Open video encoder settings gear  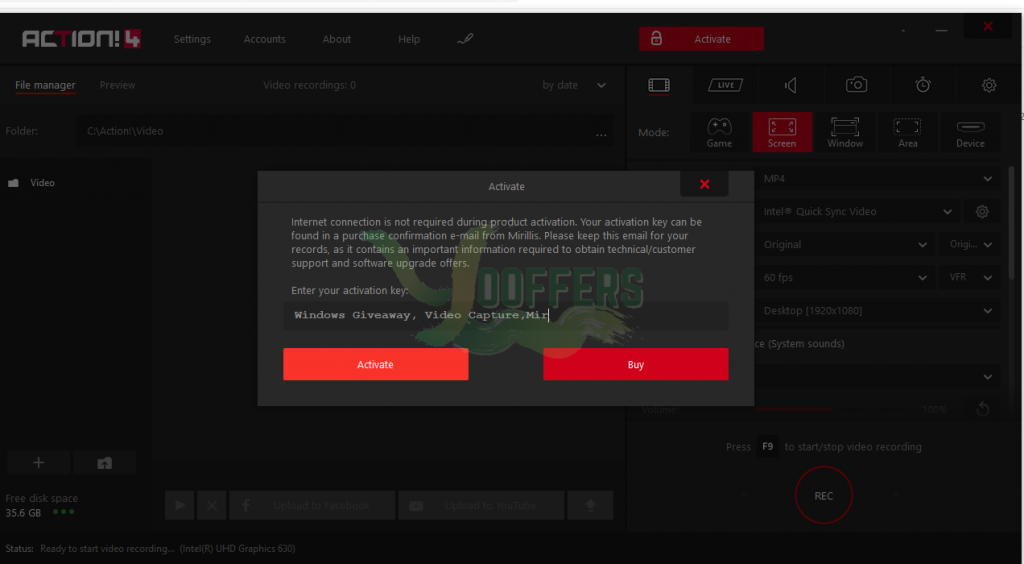point(982,212)
